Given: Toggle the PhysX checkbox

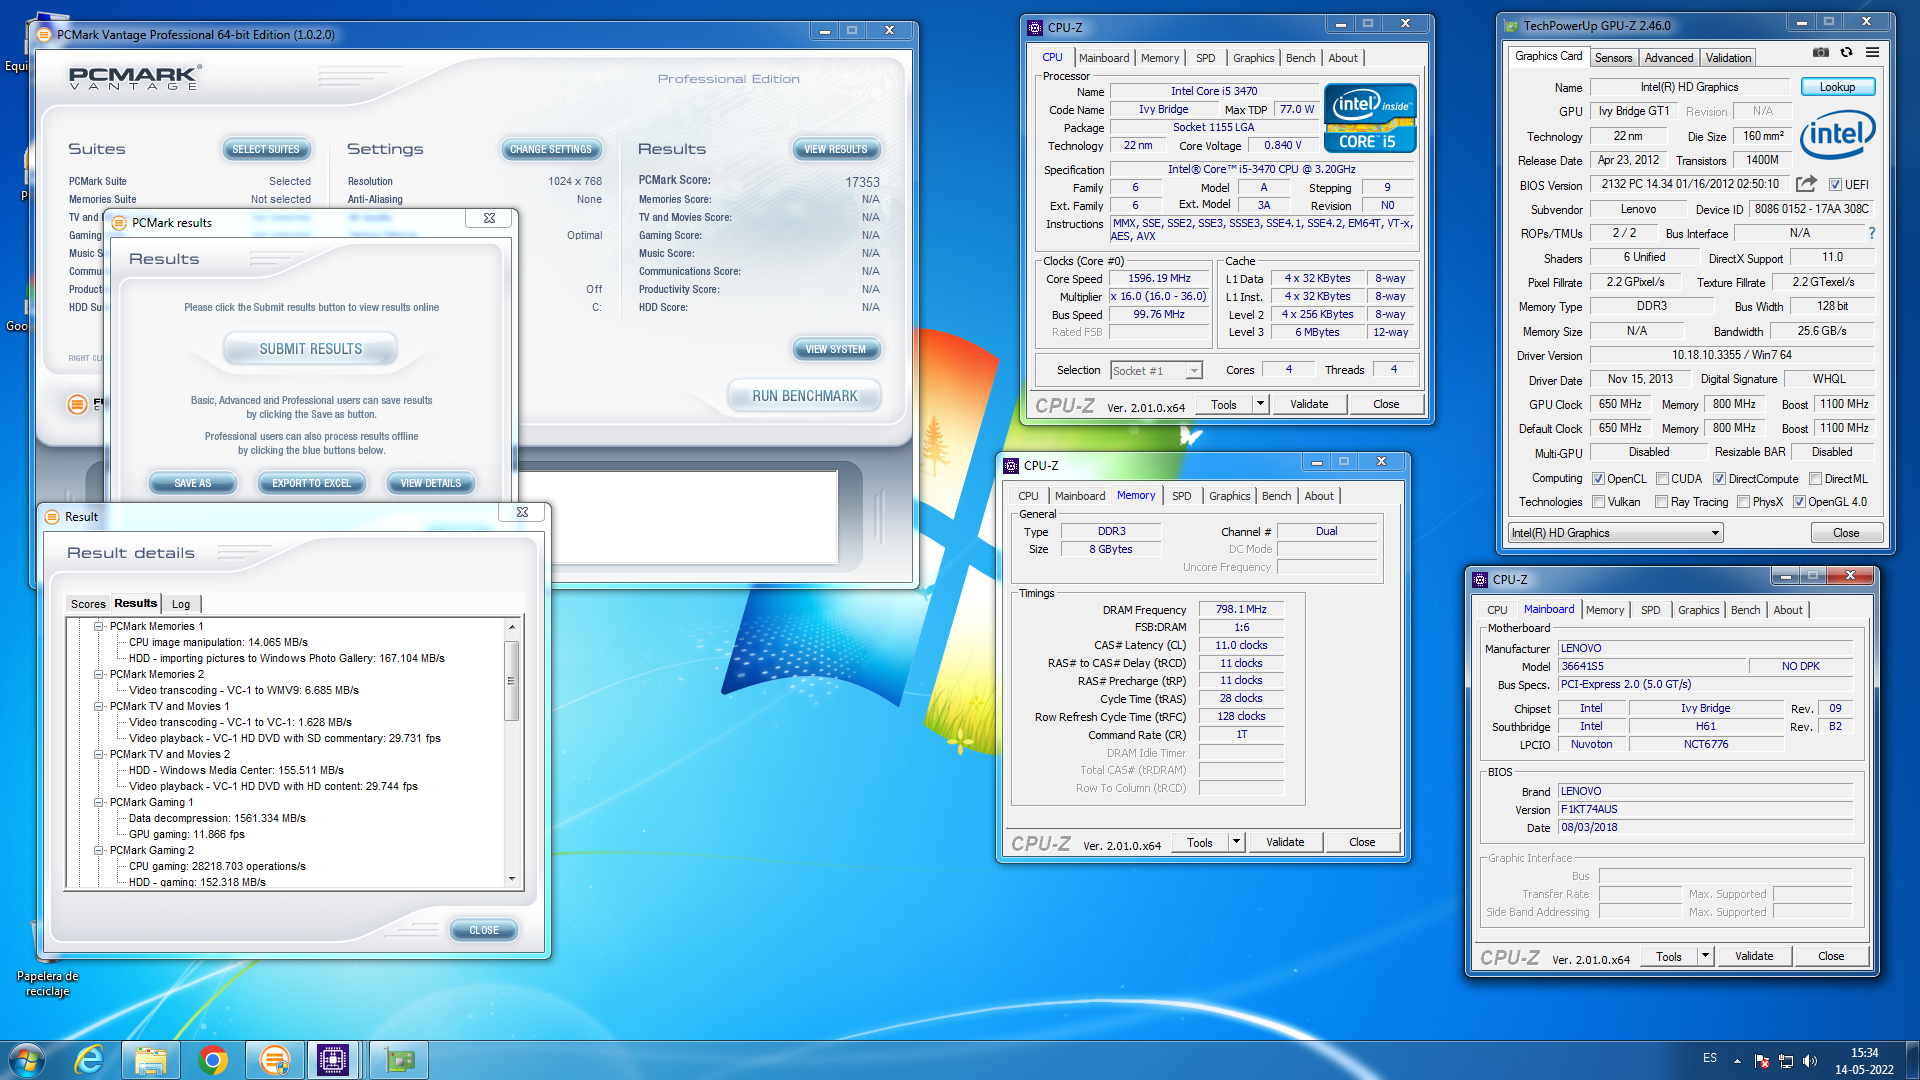Looking at the screenshot, I should [x=1743, y=502].
